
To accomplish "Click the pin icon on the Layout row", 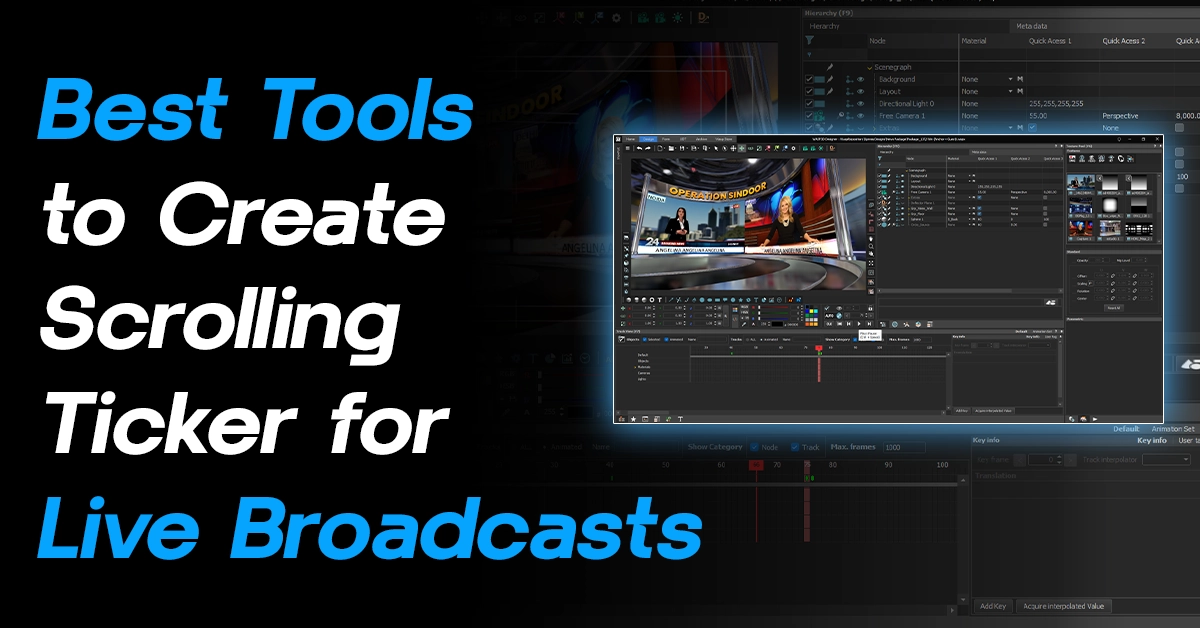I will point(829,91).
